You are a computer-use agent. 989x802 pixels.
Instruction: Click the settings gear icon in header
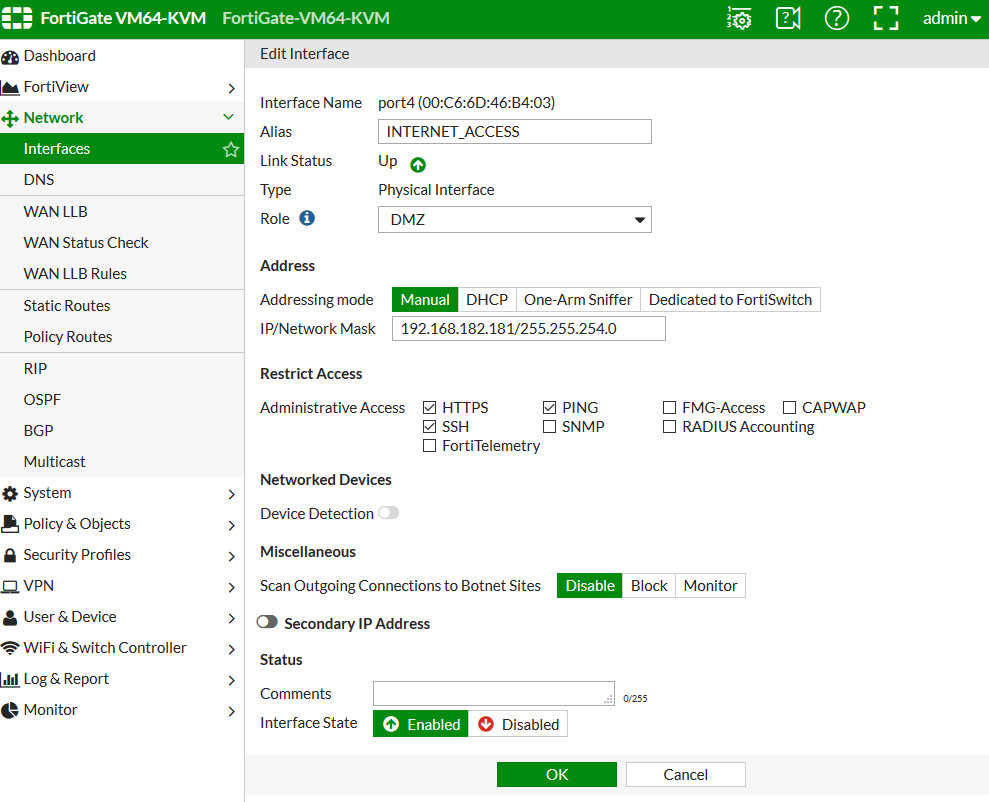[739, 19]
